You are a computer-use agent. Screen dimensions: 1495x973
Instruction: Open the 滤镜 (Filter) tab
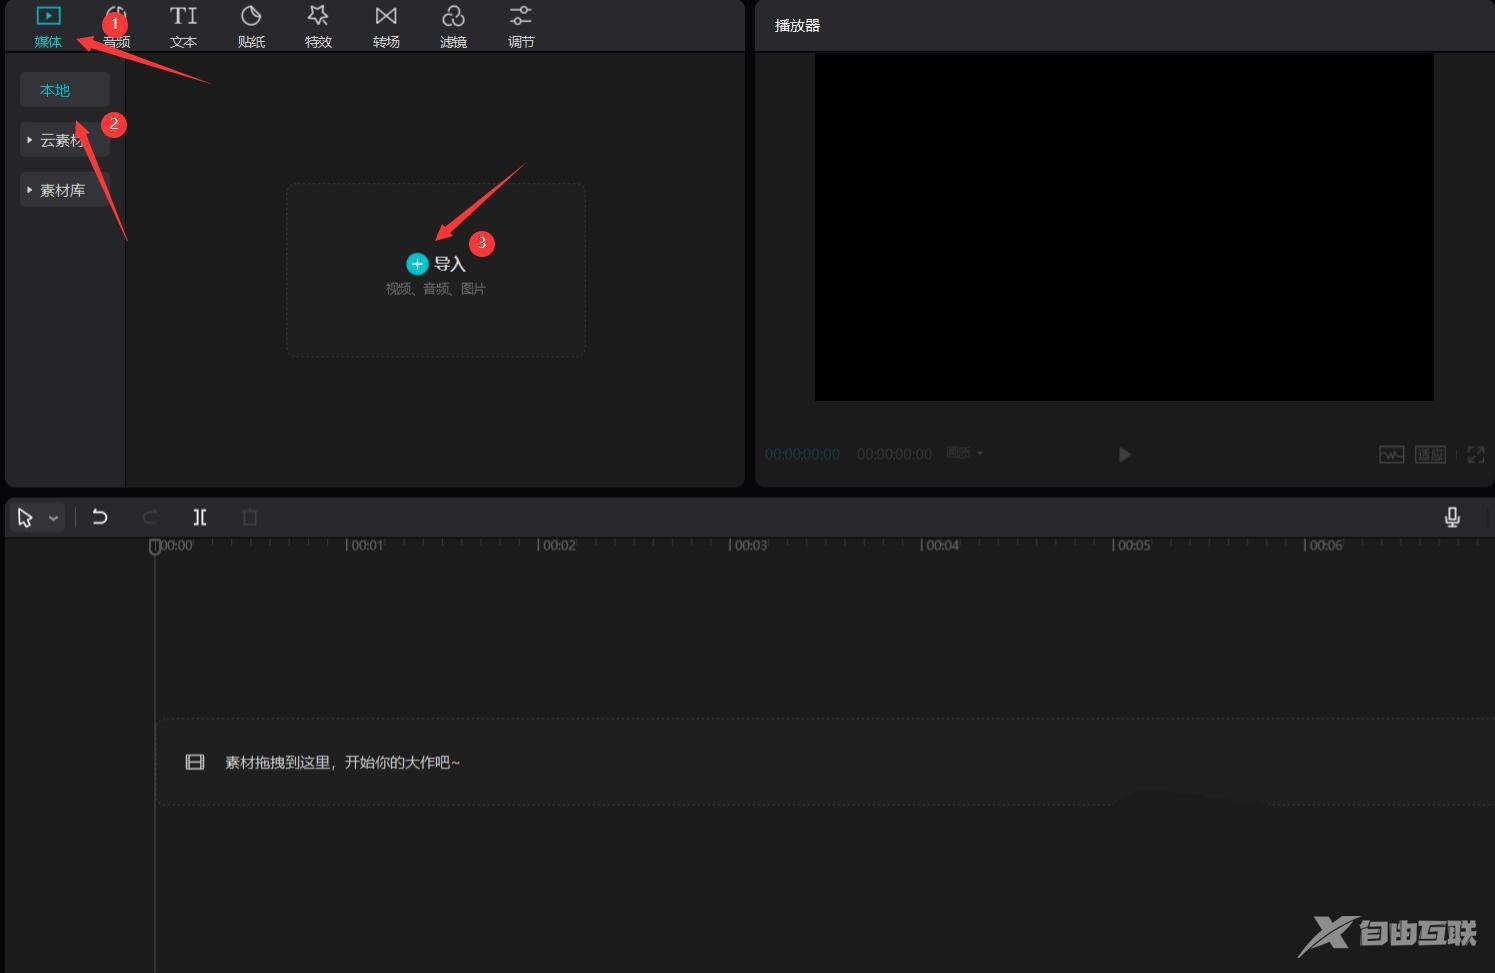(453, 27)
